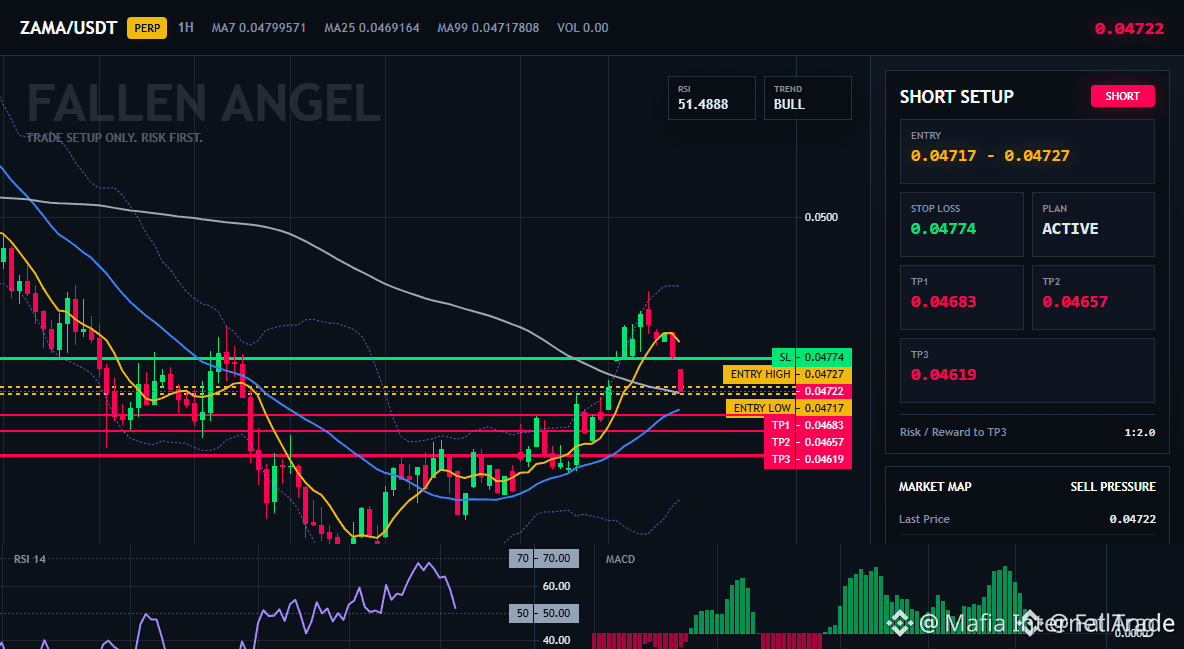Click the ENTRY range 0.04717 - 0.04727

(990, 156)
